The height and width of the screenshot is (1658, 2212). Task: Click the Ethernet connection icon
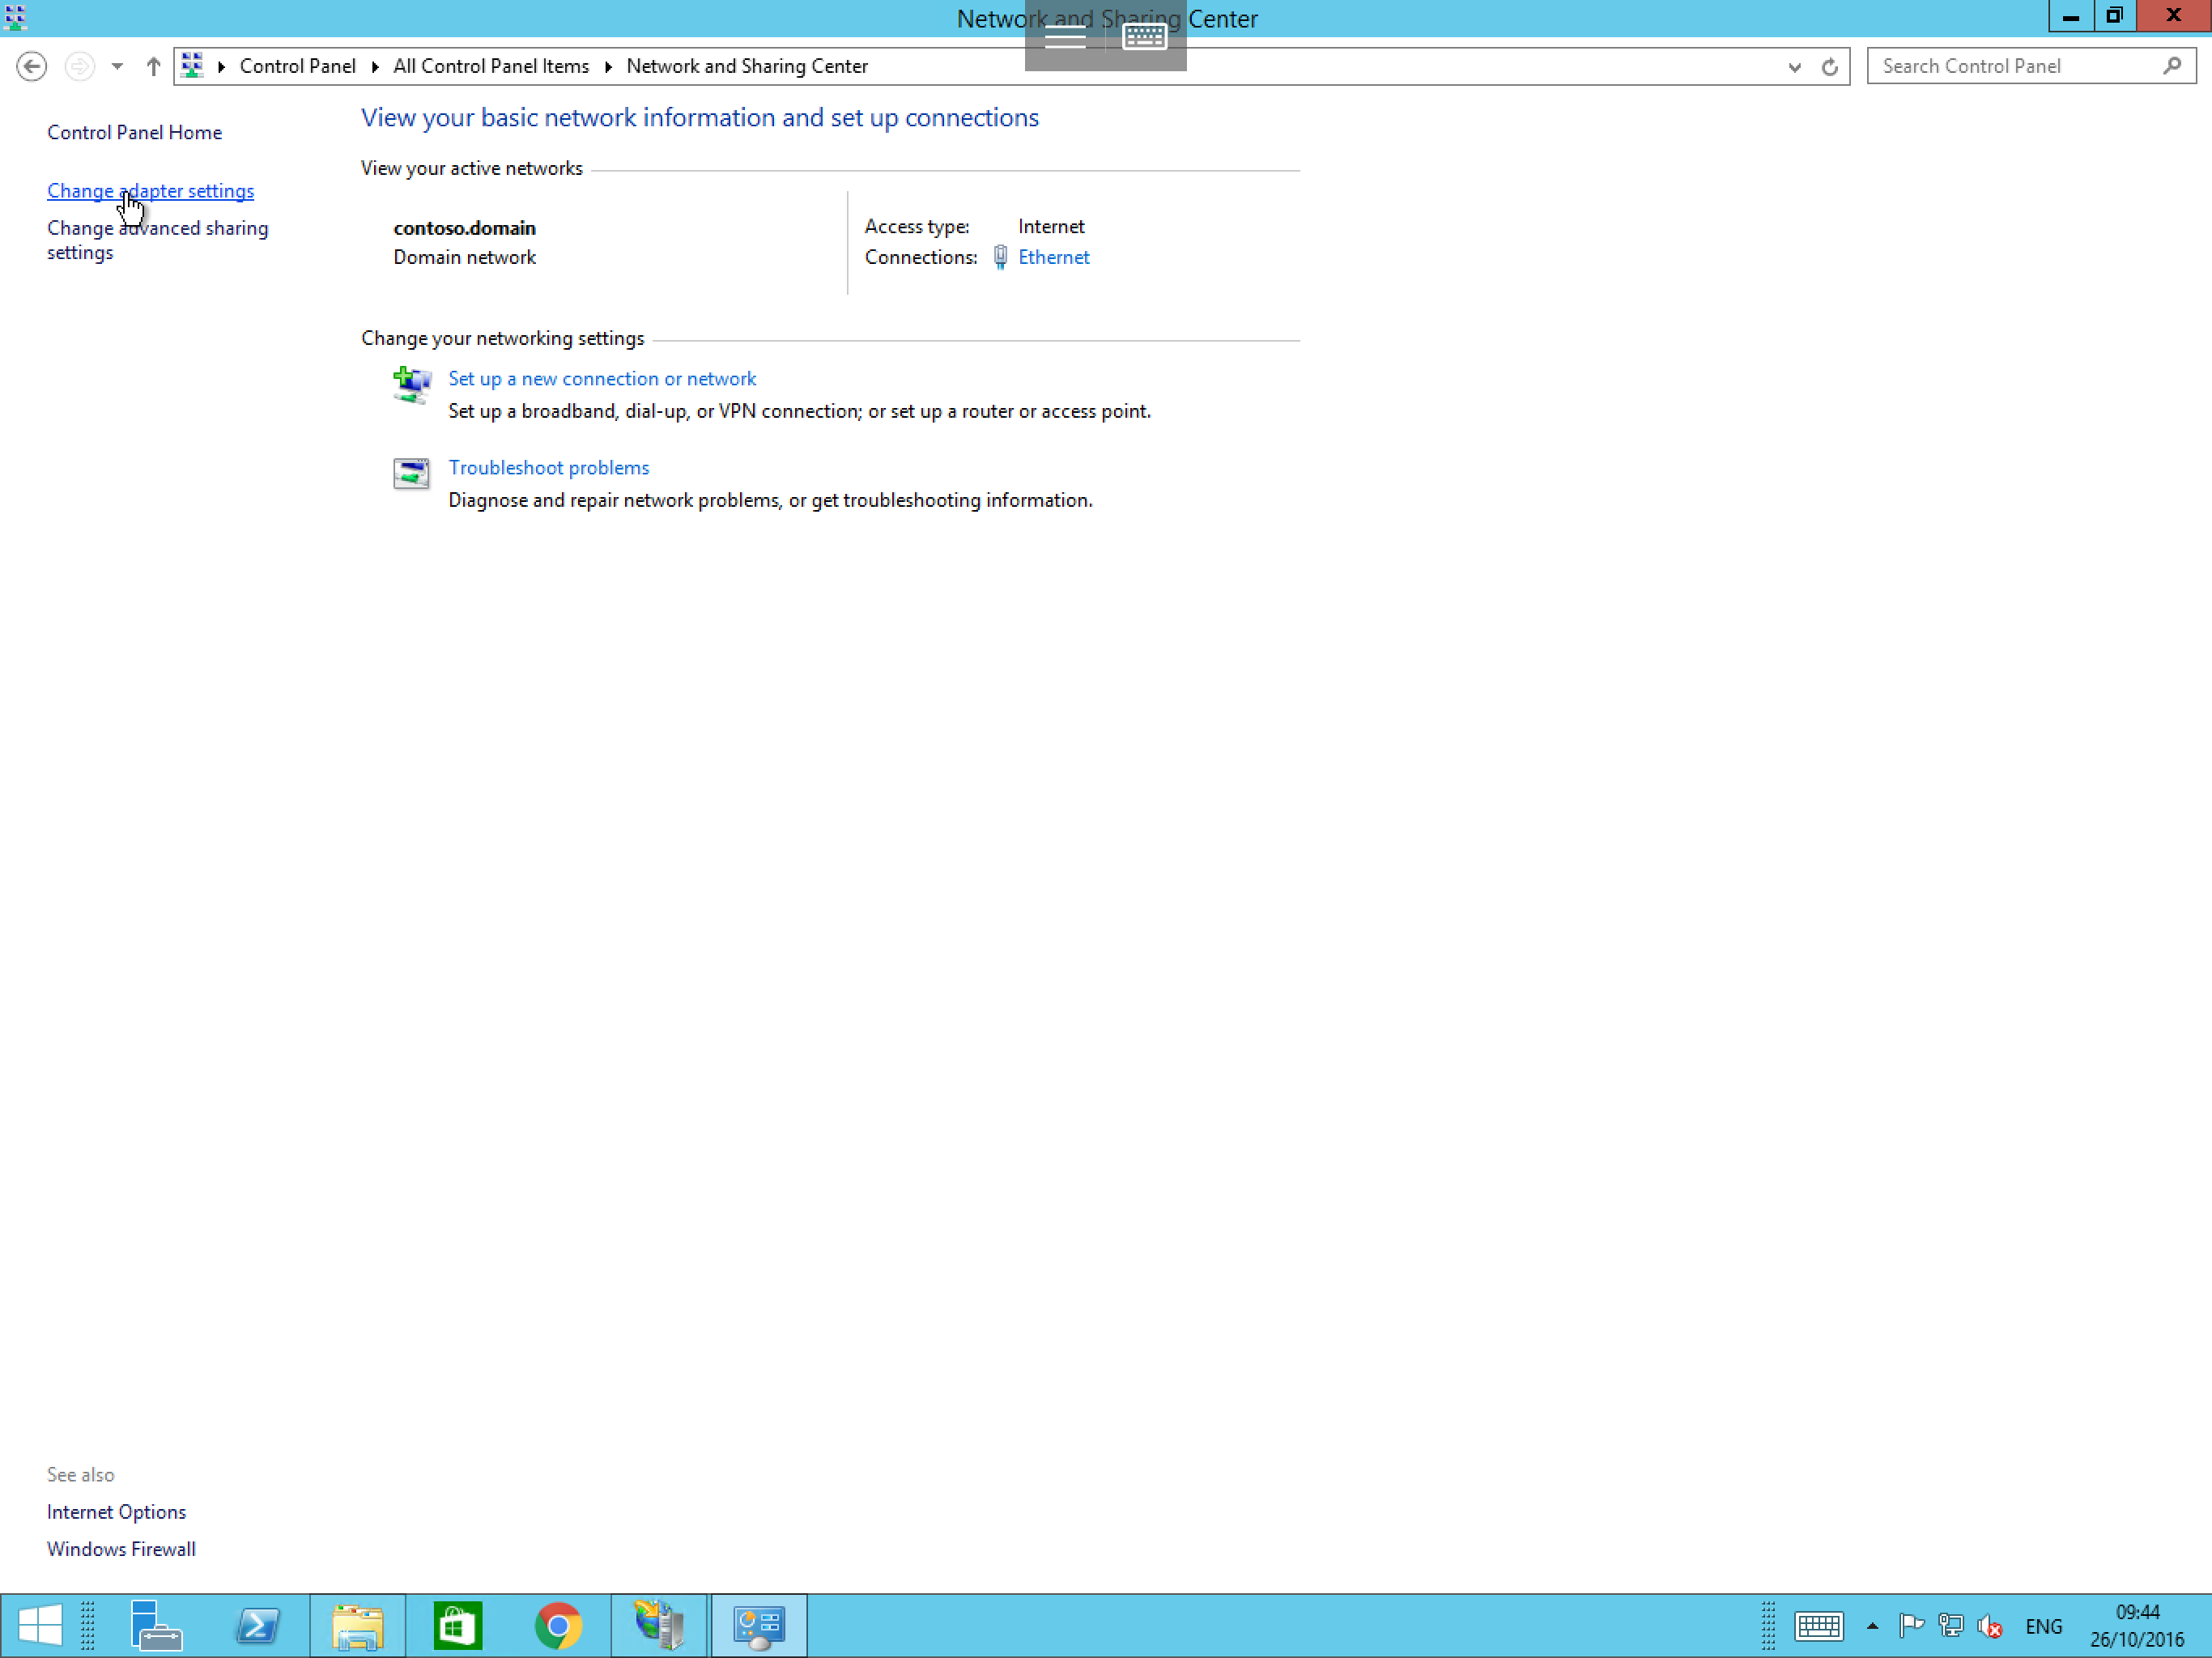click(1000, 256)
